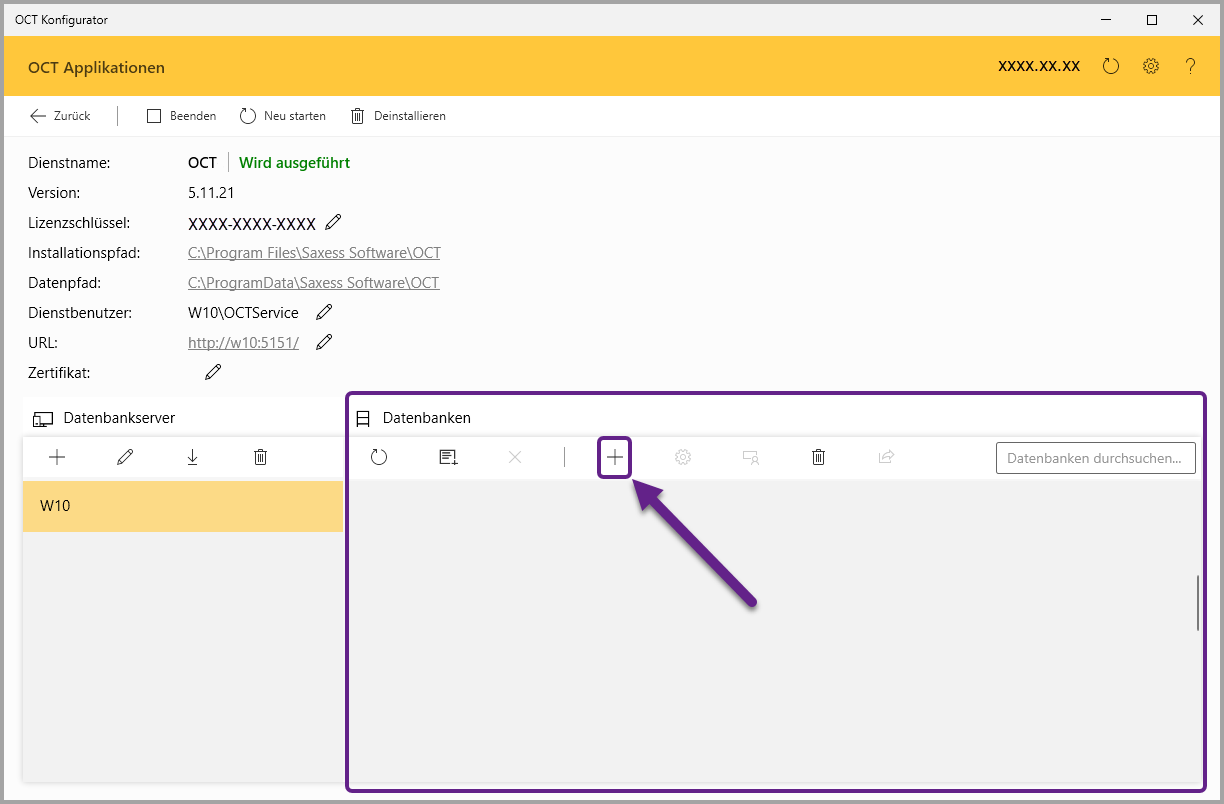Image resolution: width=1224 pixels, height=804 pixels.
Task: Delete the selected database via trash icon
Action: [x=818, y=457]
